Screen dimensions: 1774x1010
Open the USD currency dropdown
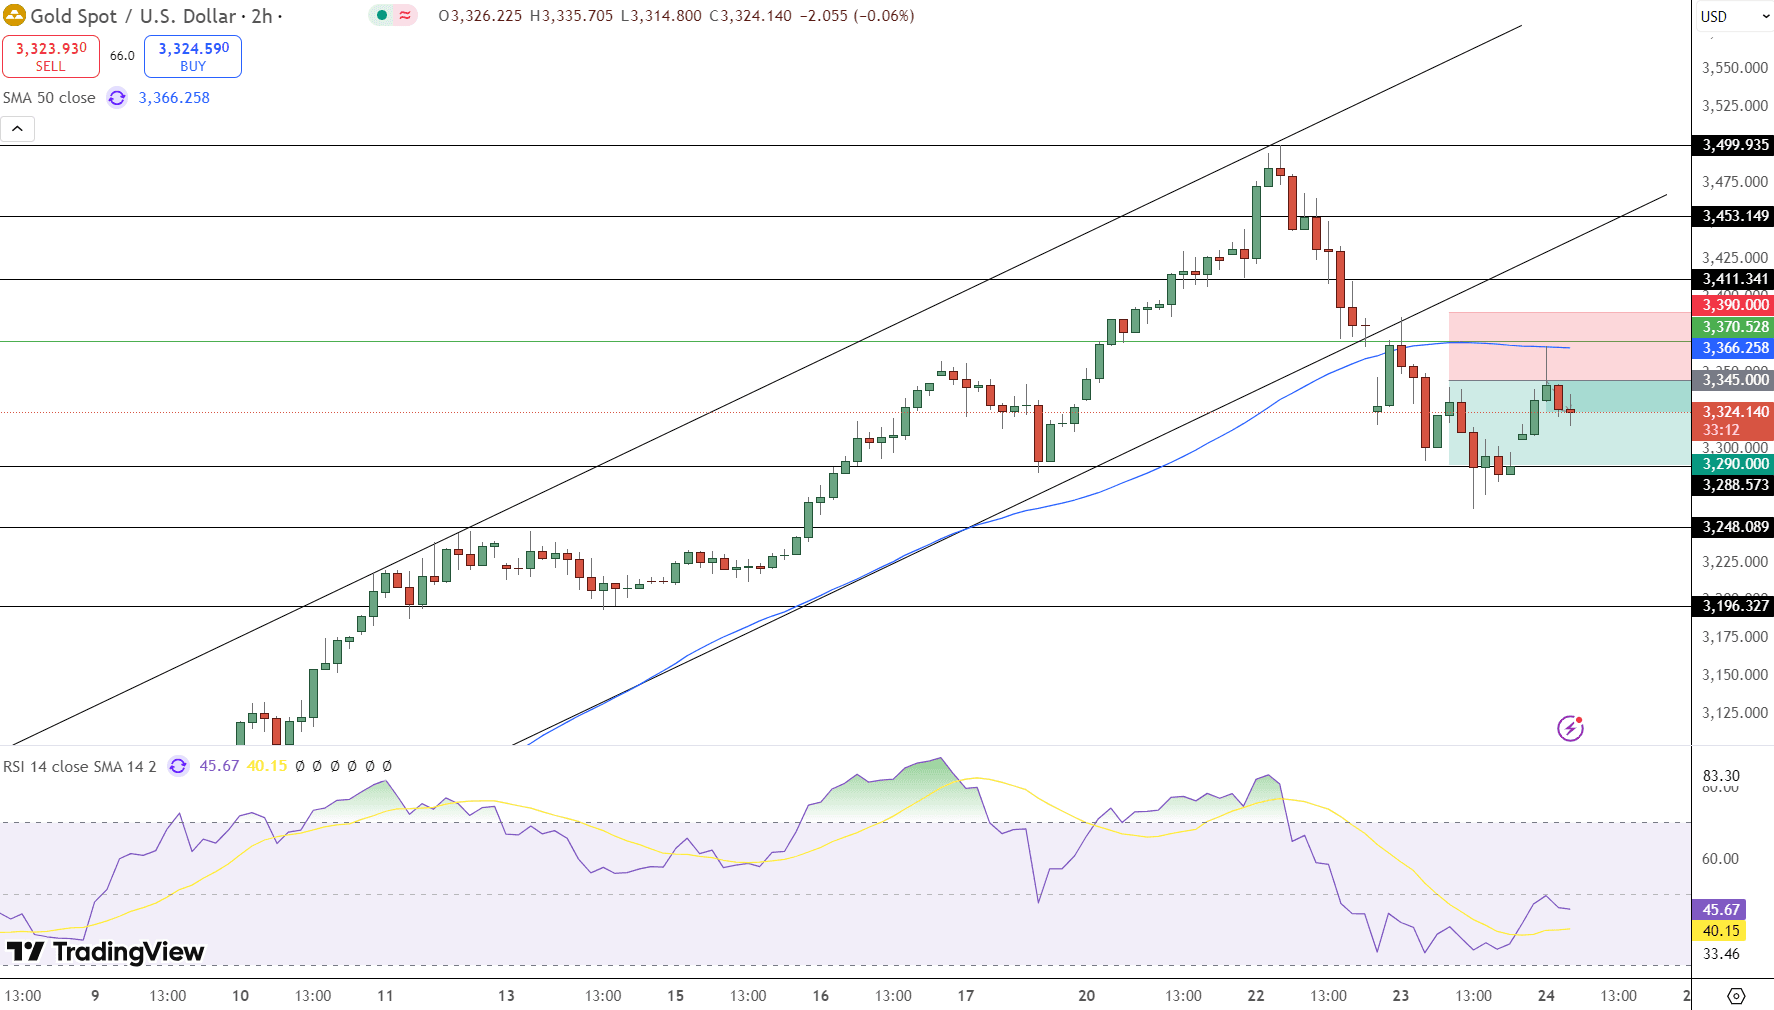pos(1733,16)
